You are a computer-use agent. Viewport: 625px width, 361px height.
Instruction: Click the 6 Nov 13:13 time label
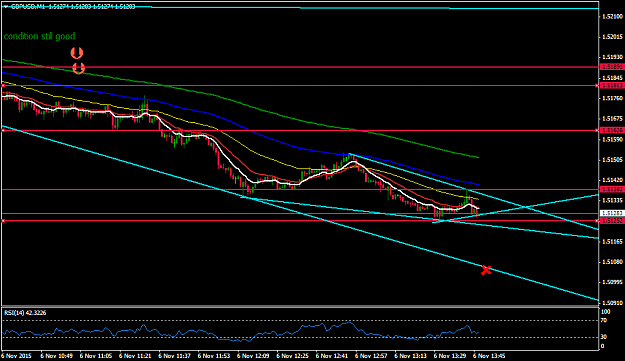[x=411, y=355]
